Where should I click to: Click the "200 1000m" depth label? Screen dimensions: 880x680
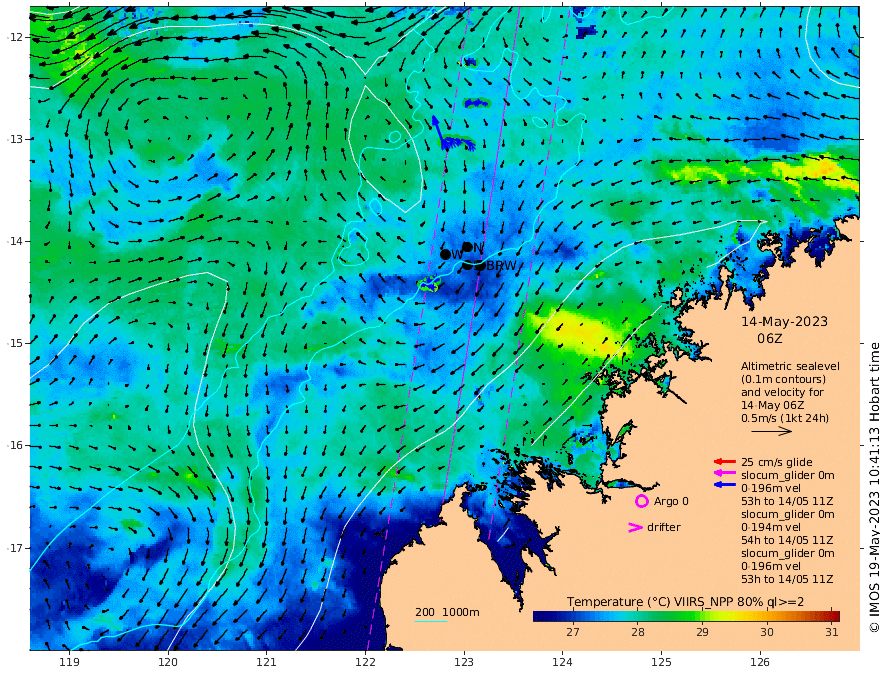click(447, 612)
